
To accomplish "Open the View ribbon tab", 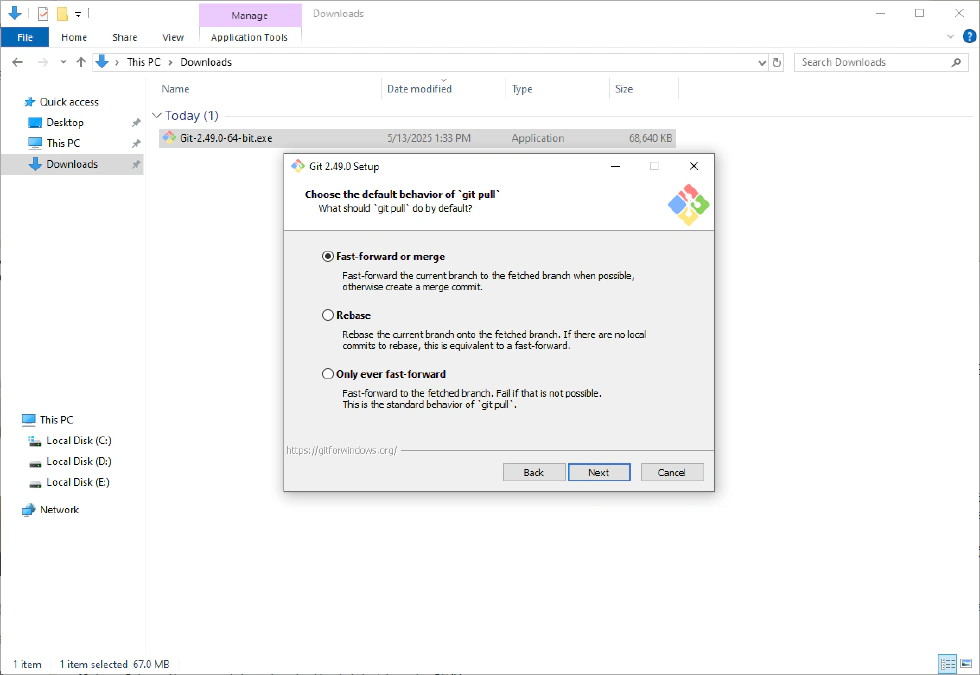I will pyautogui.click(x=173, y=37).
